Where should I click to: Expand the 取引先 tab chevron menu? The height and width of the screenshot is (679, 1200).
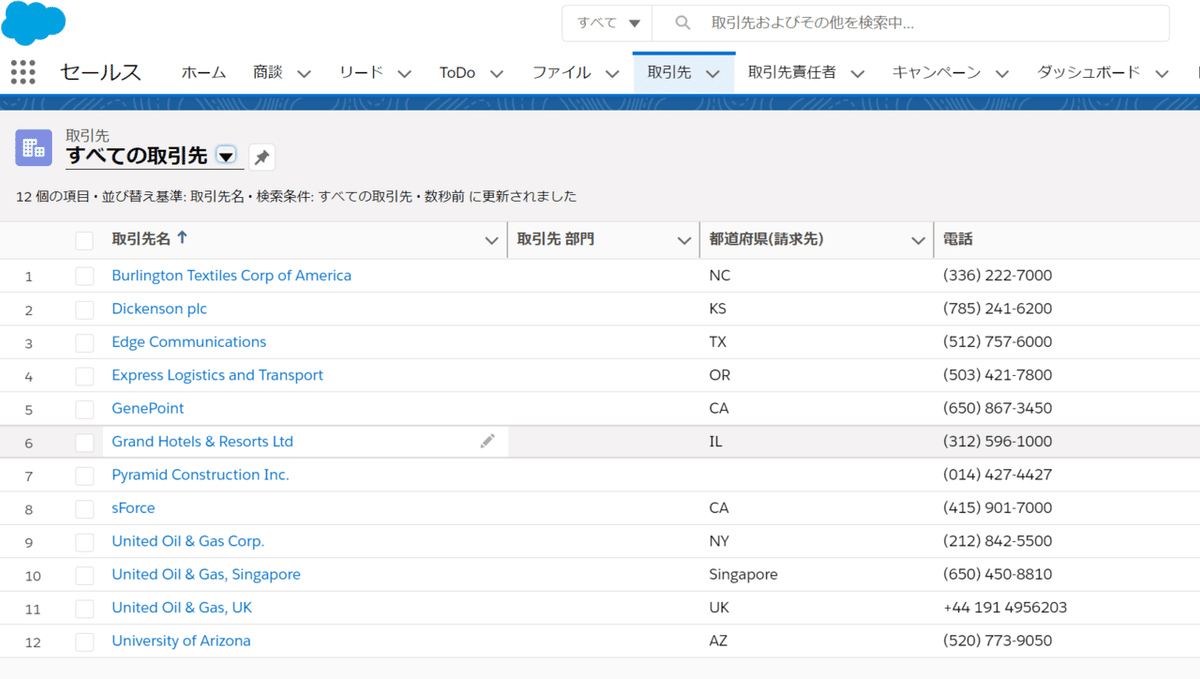(x=713, y=73)
